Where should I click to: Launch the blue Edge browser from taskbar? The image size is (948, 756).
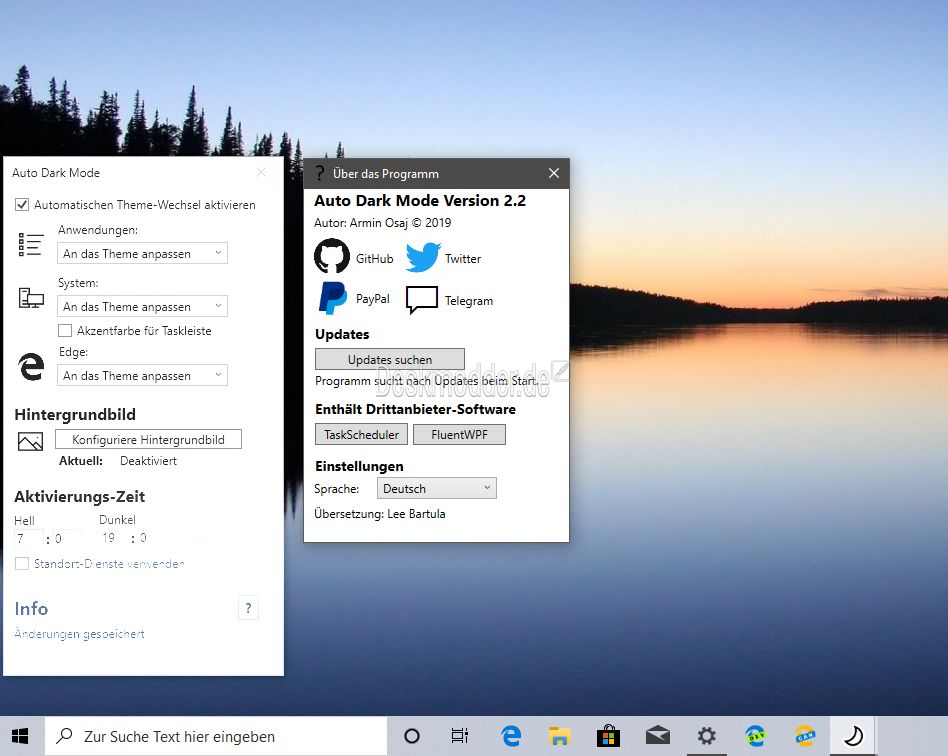[511, 736]
